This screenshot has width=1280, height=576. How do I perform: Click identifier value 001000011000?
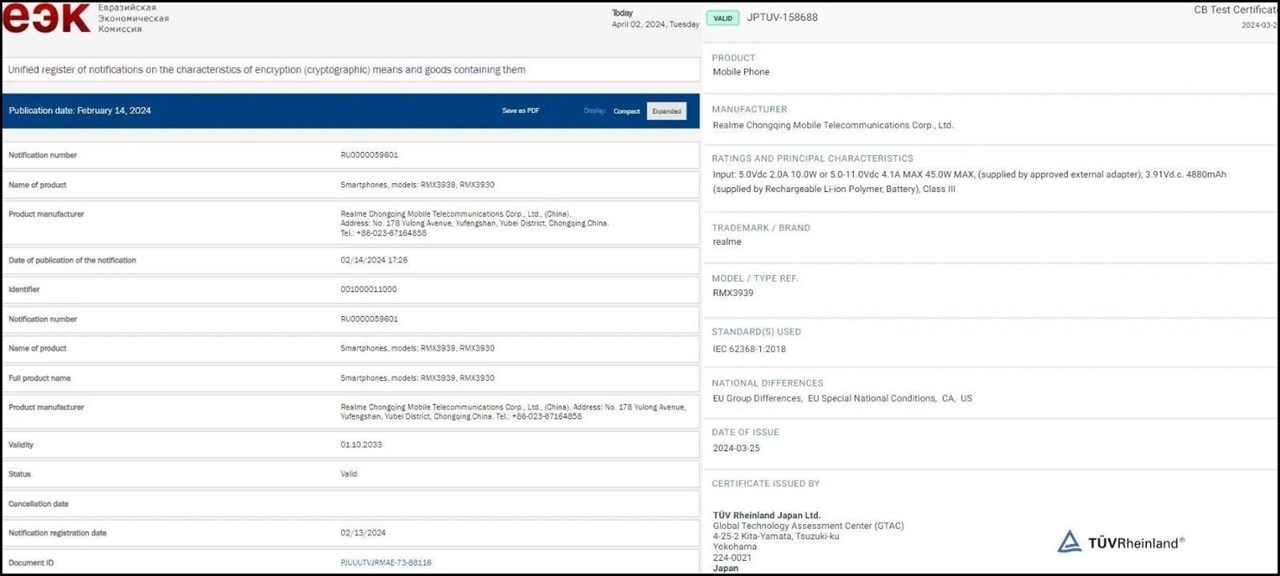368,290
